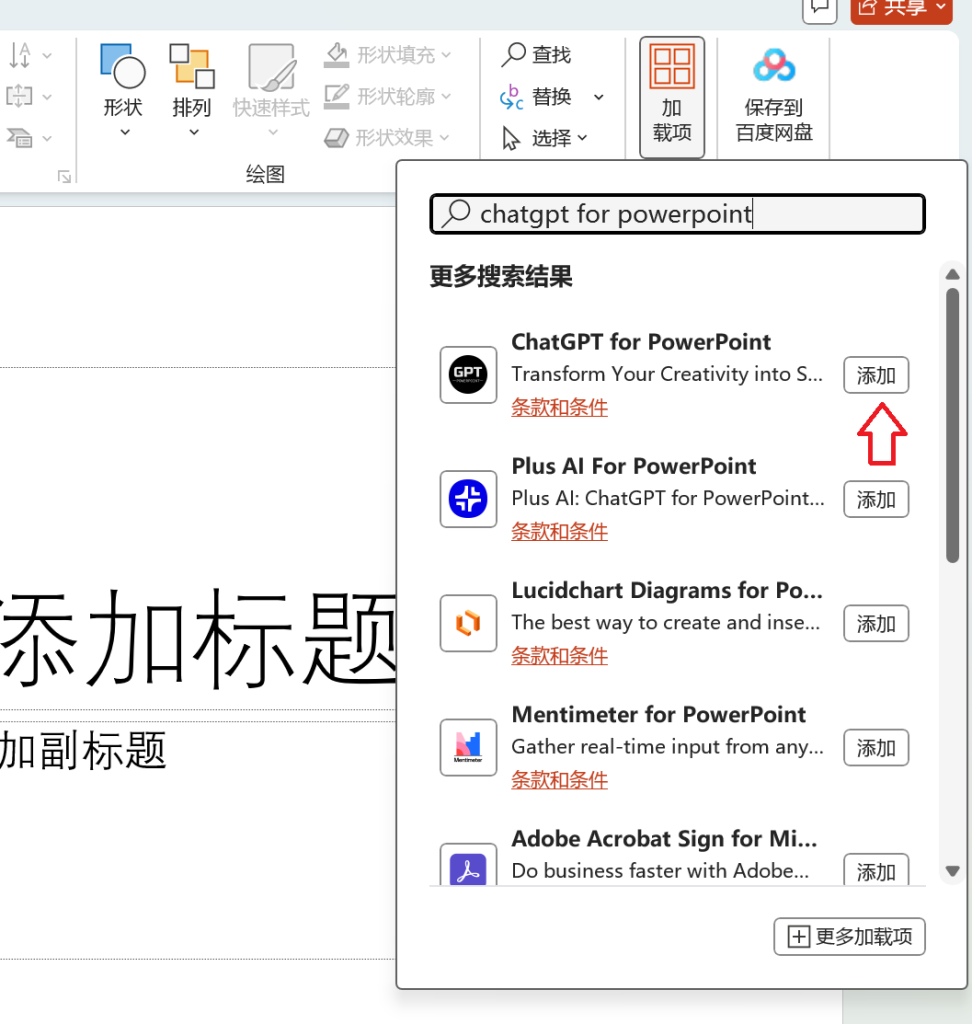
Task: Click the Plus AI app icon
Action: (x=468, y=499)
